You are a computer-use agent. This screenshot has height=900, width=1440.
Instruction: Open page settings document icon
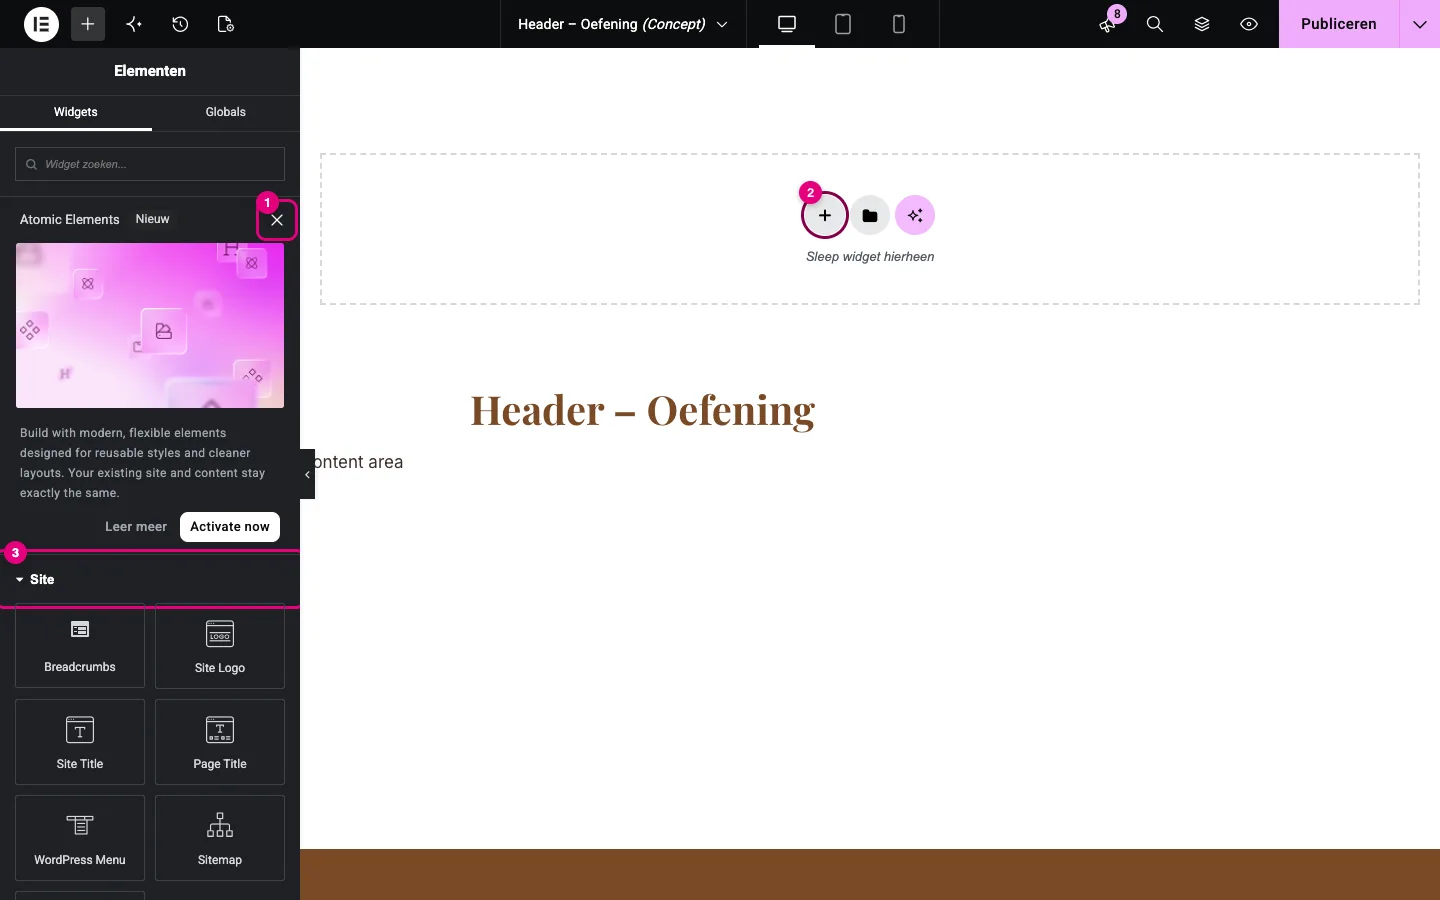pyautogui.click(x=226, y=24)
